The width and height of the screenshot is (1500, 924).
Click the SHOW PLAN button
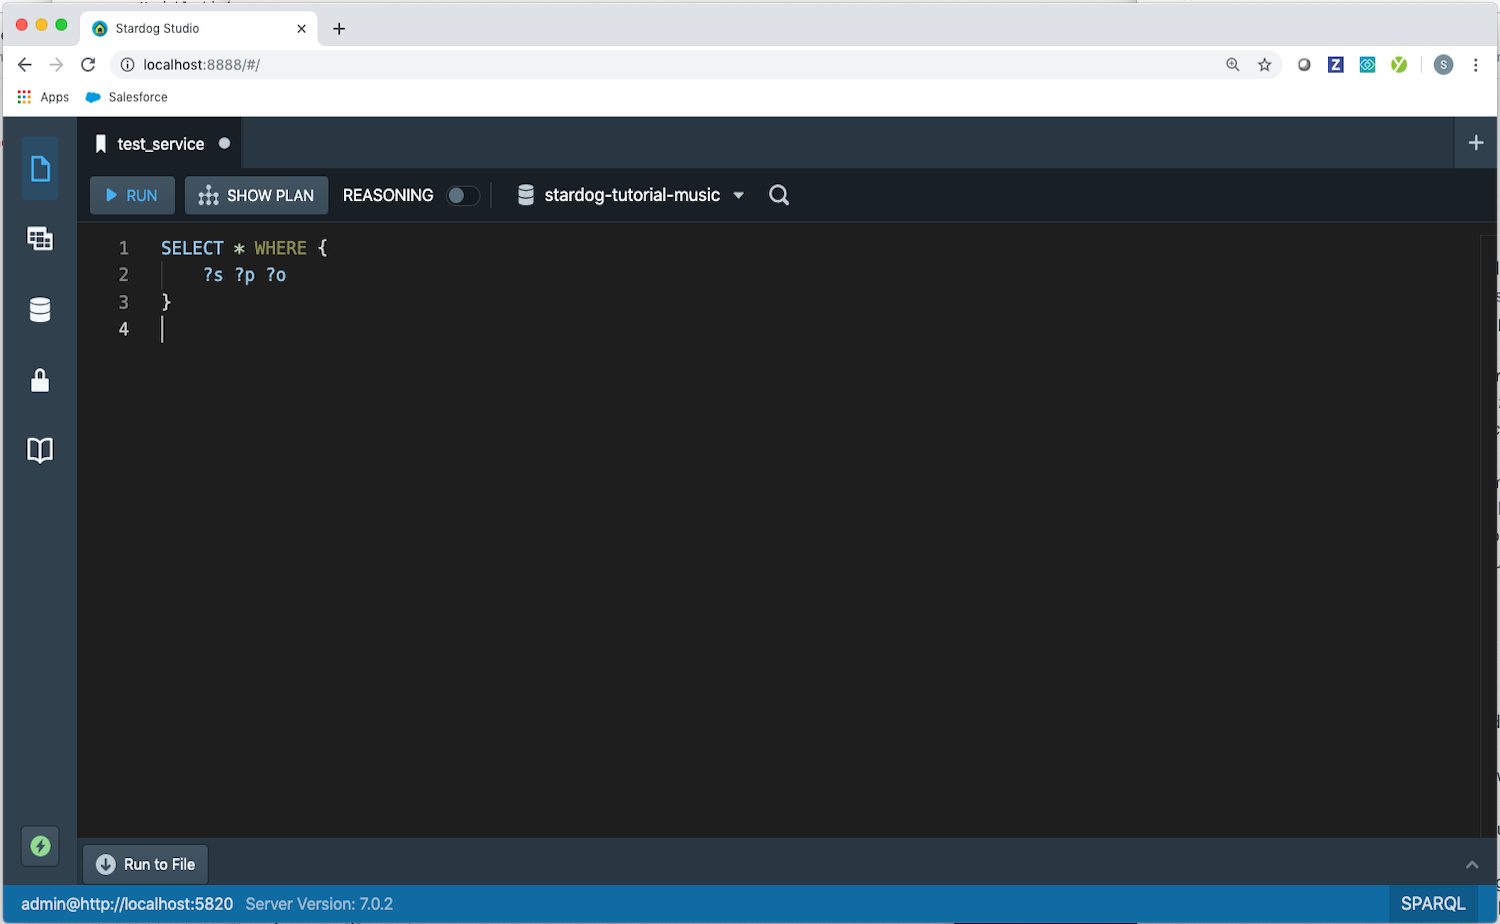tap(256, 194)
